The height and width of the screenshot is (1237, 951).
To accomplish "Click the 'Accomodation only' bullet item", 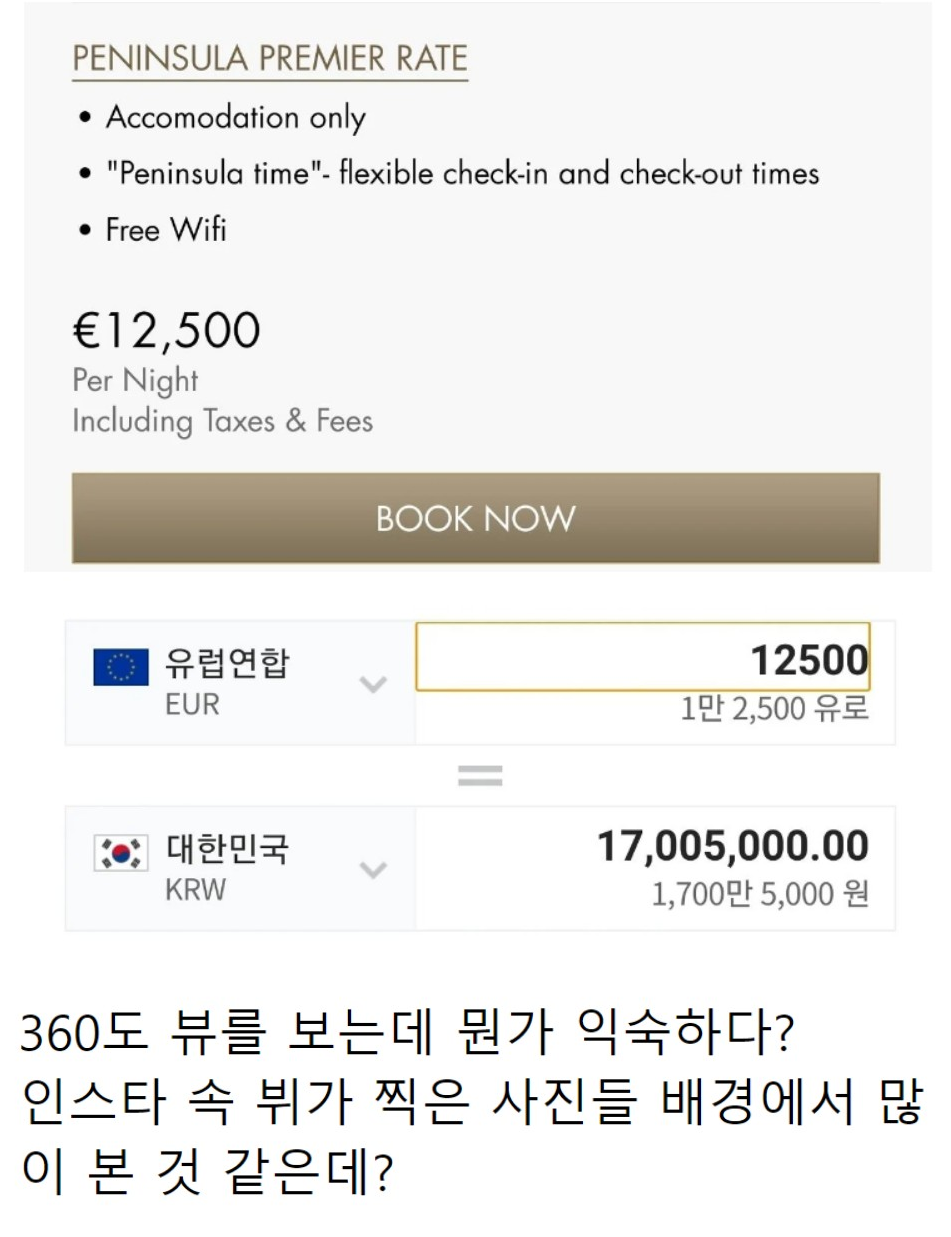I will pos(236,118).
